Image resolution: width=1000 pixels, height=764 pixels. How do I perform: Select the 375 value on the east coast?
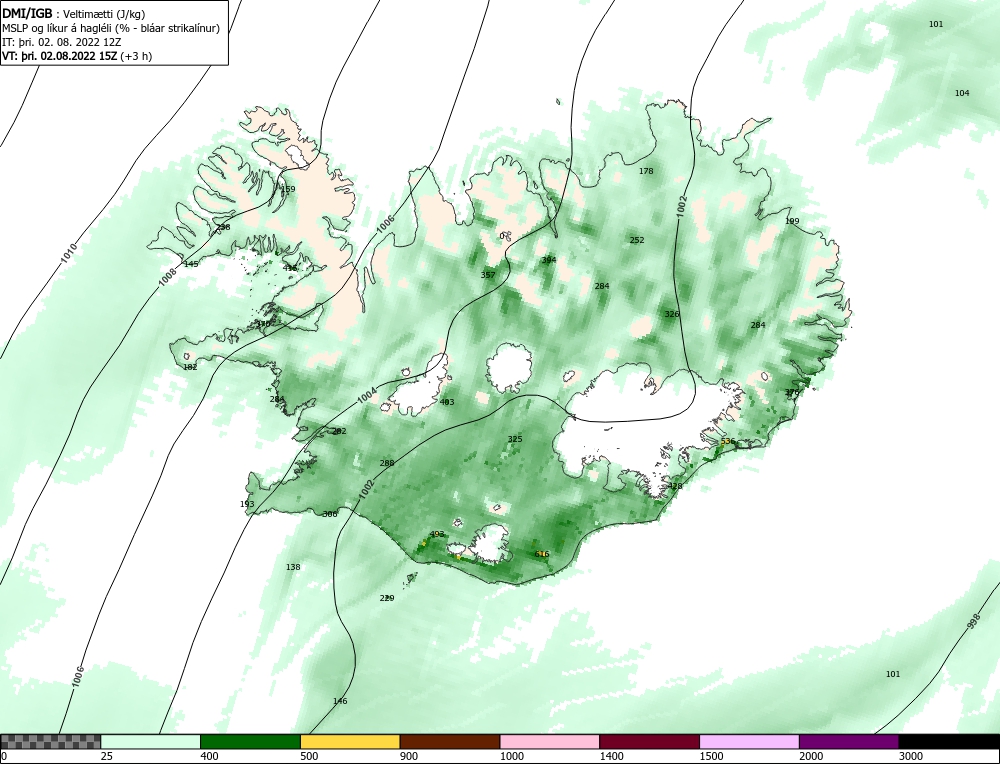791,392
